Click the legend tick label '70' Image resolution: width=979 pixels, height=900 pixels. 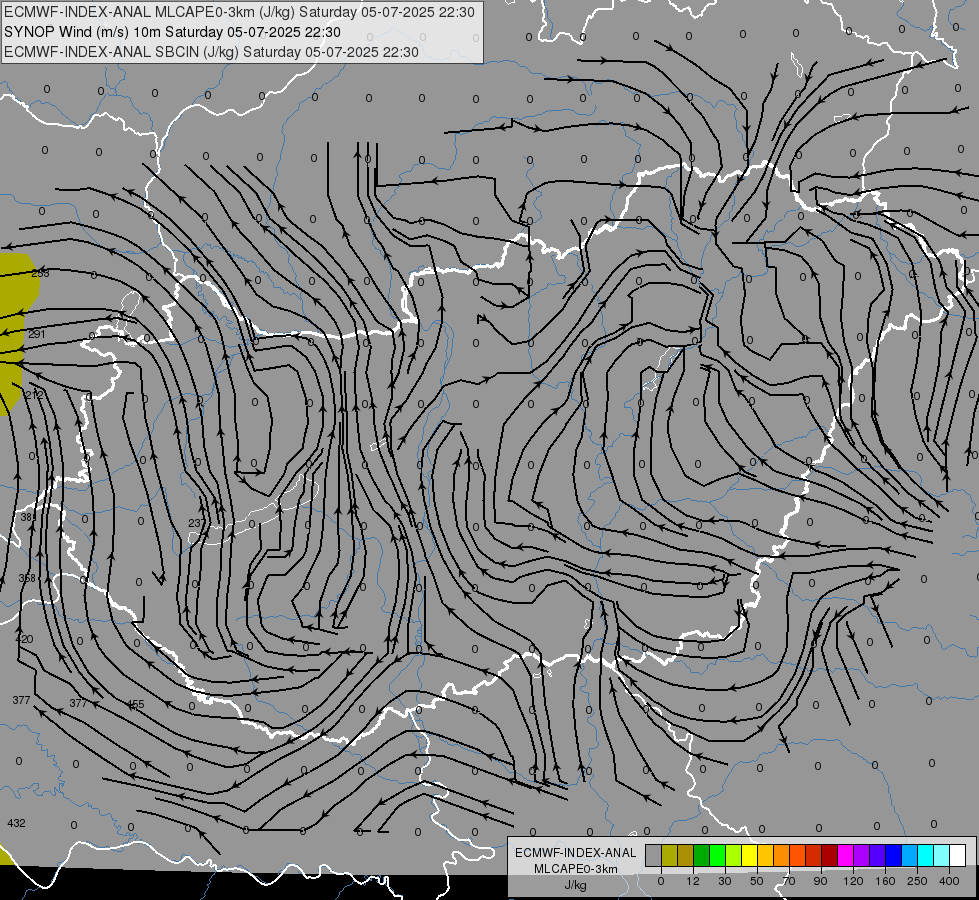click(x=789, y=881)
